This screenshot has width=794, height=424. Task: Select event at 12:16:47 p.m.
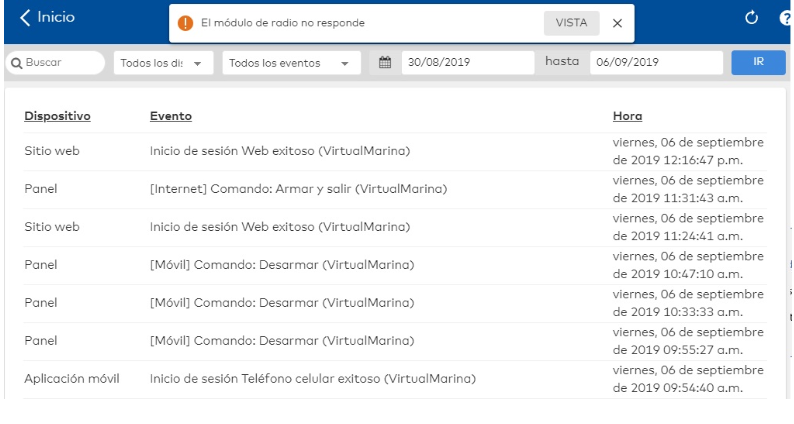tap(395, 151)
